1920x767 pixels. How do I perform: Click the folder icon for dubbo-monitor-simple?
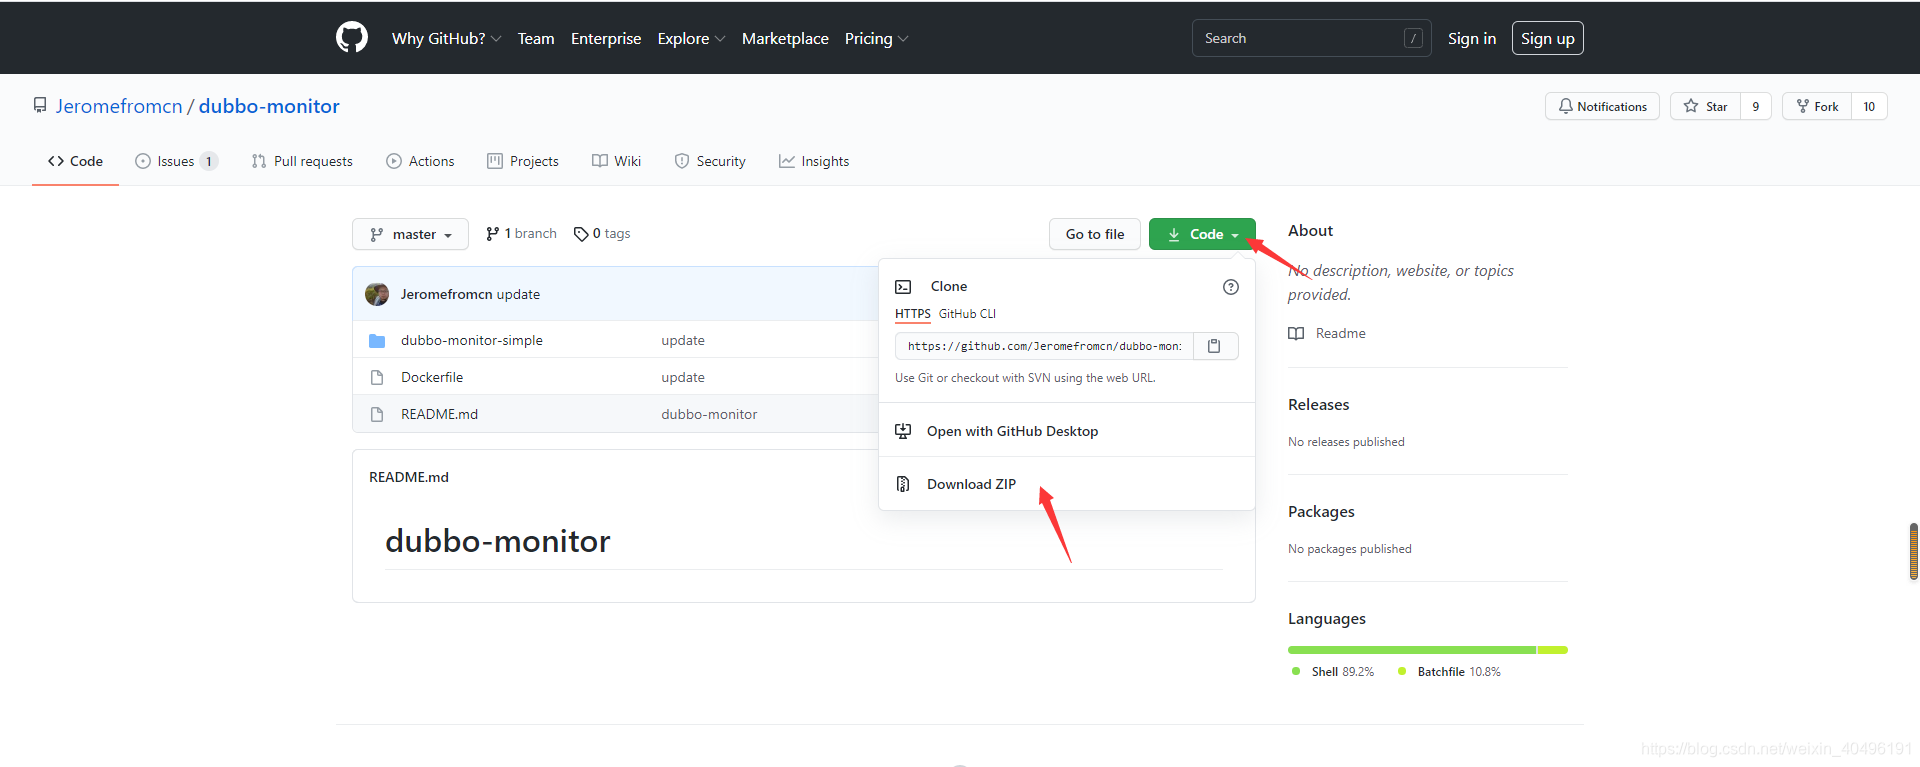[x=377, y=340]
